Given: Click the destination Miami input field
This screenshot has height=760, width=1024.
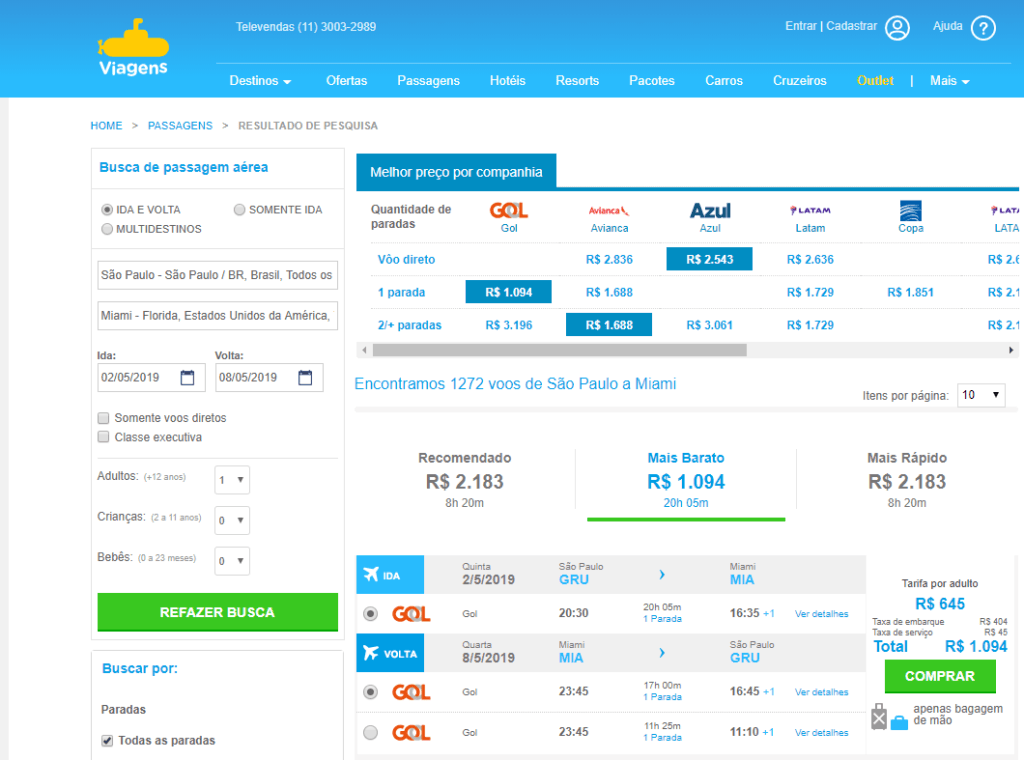Looking at the screenshot, I should 217,315.
